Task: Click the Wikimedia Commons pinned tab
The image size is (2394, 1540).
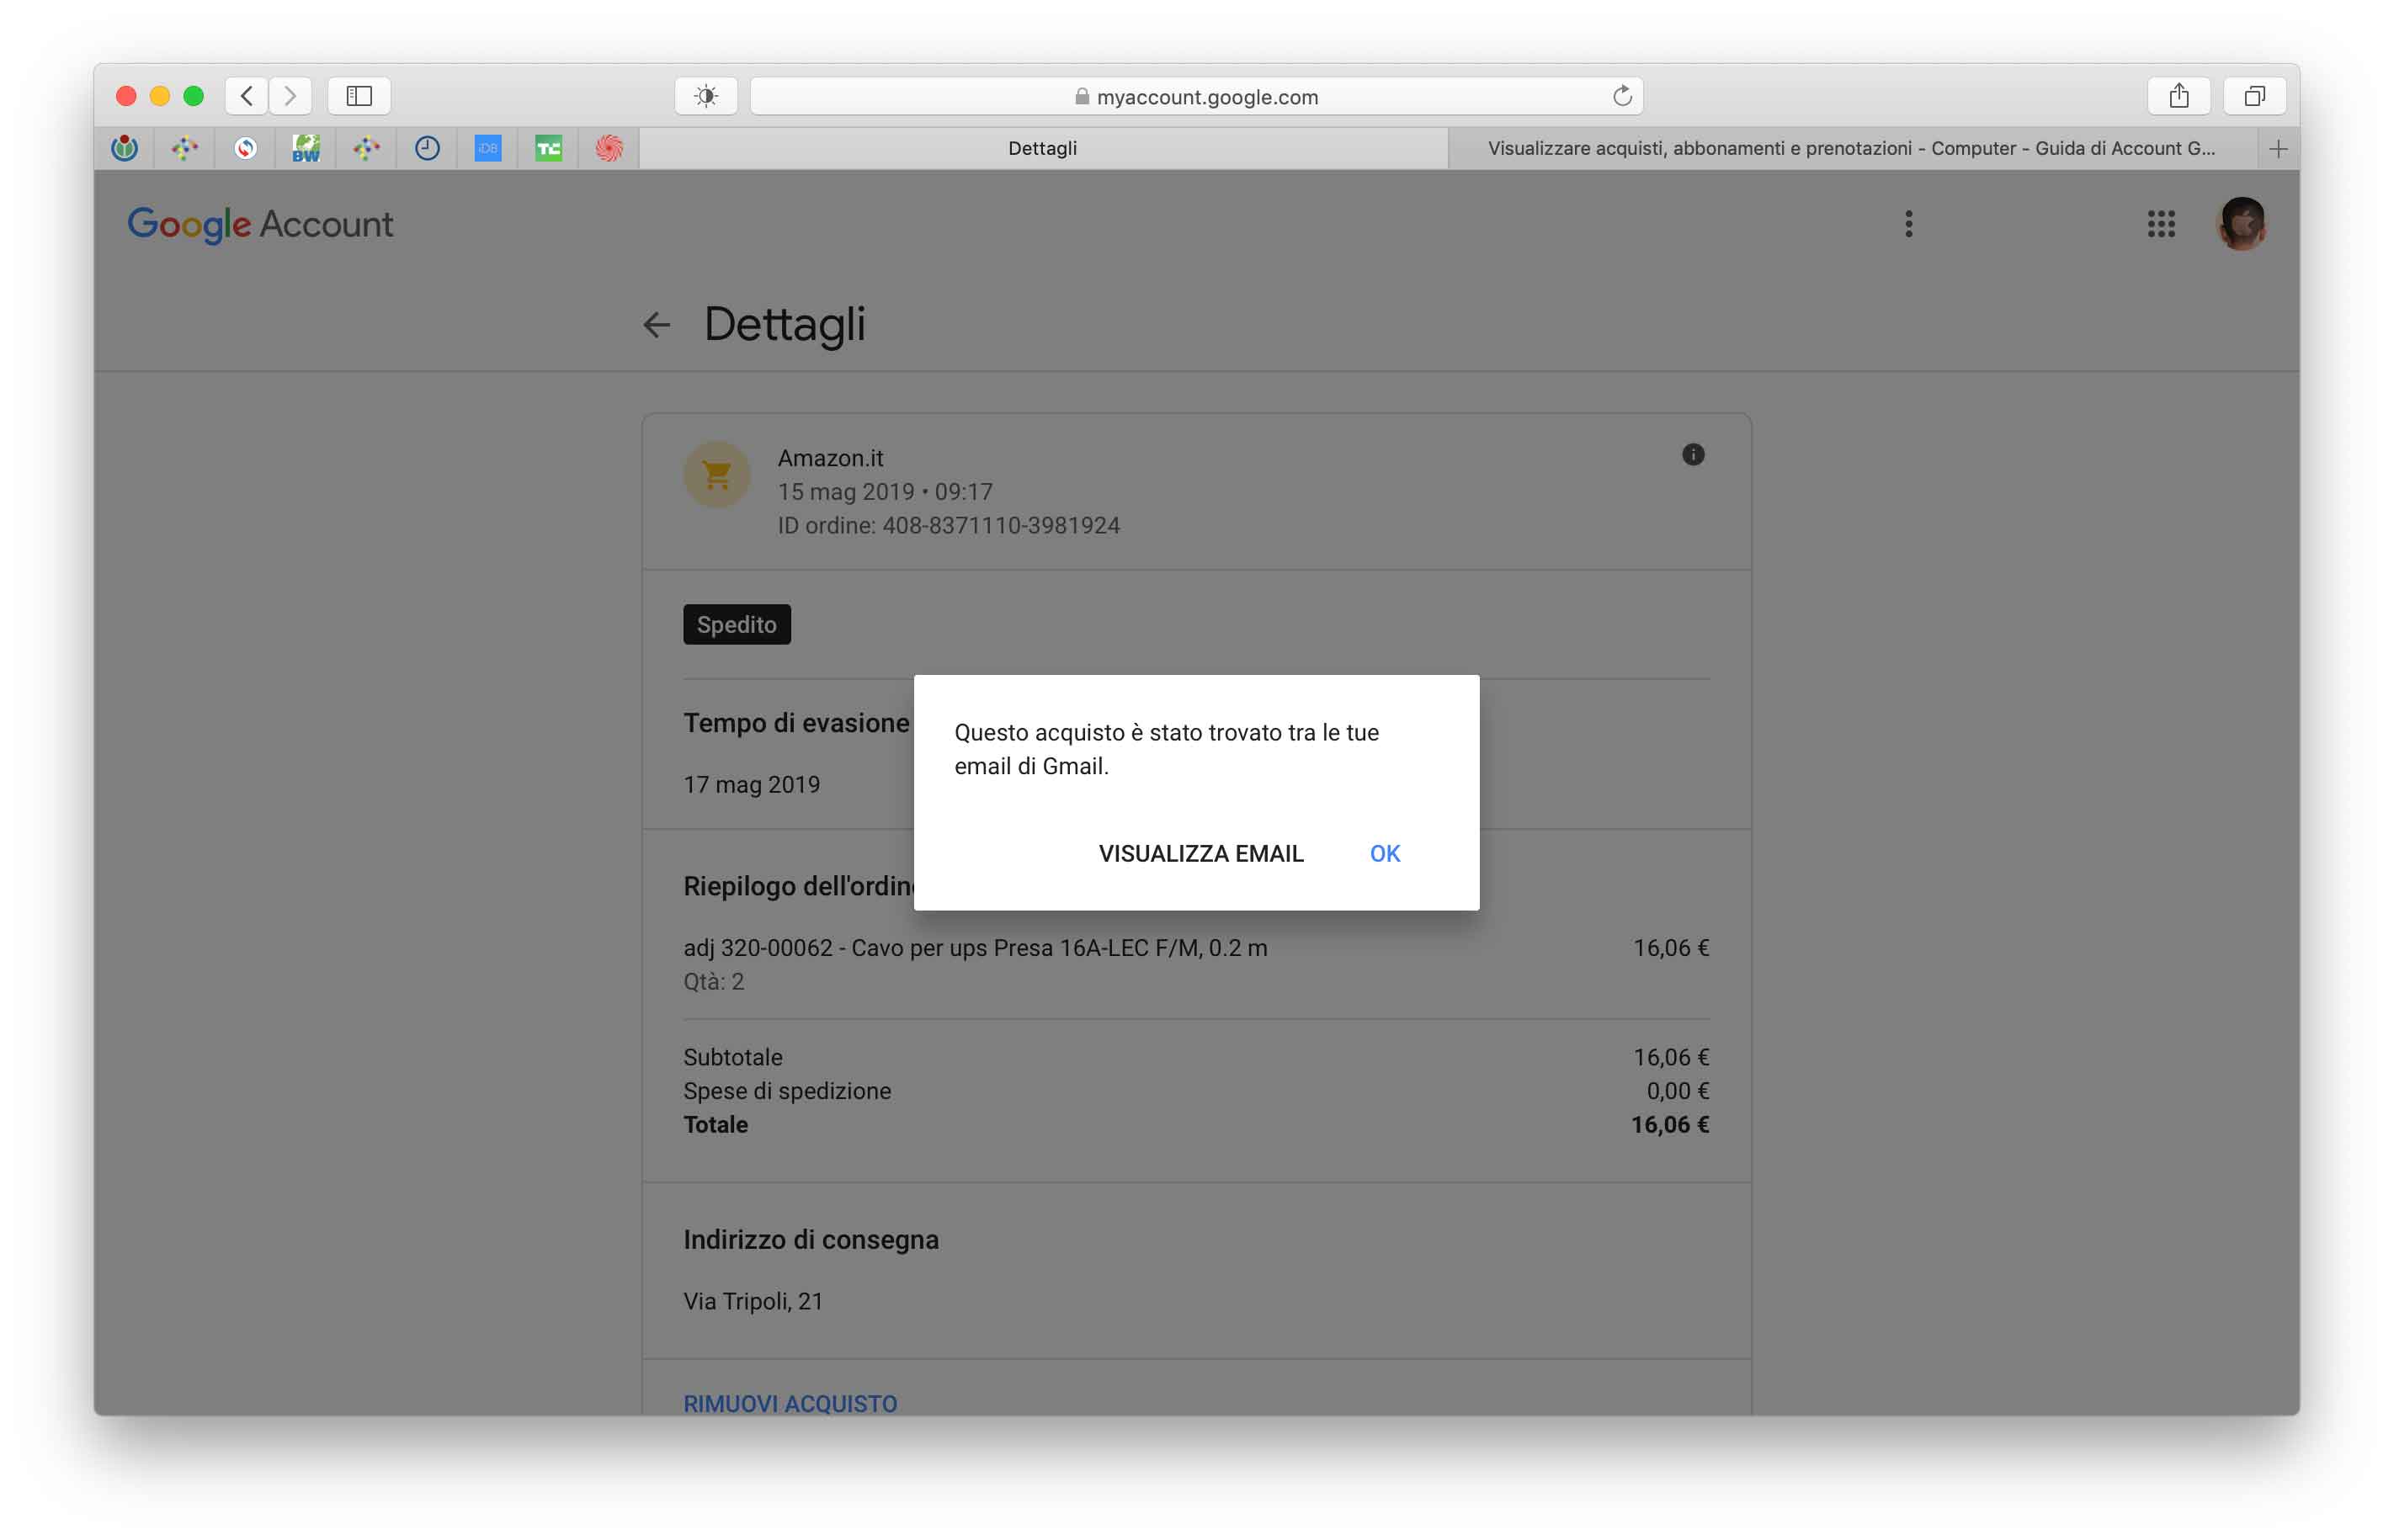Action: tap(124, 148)
